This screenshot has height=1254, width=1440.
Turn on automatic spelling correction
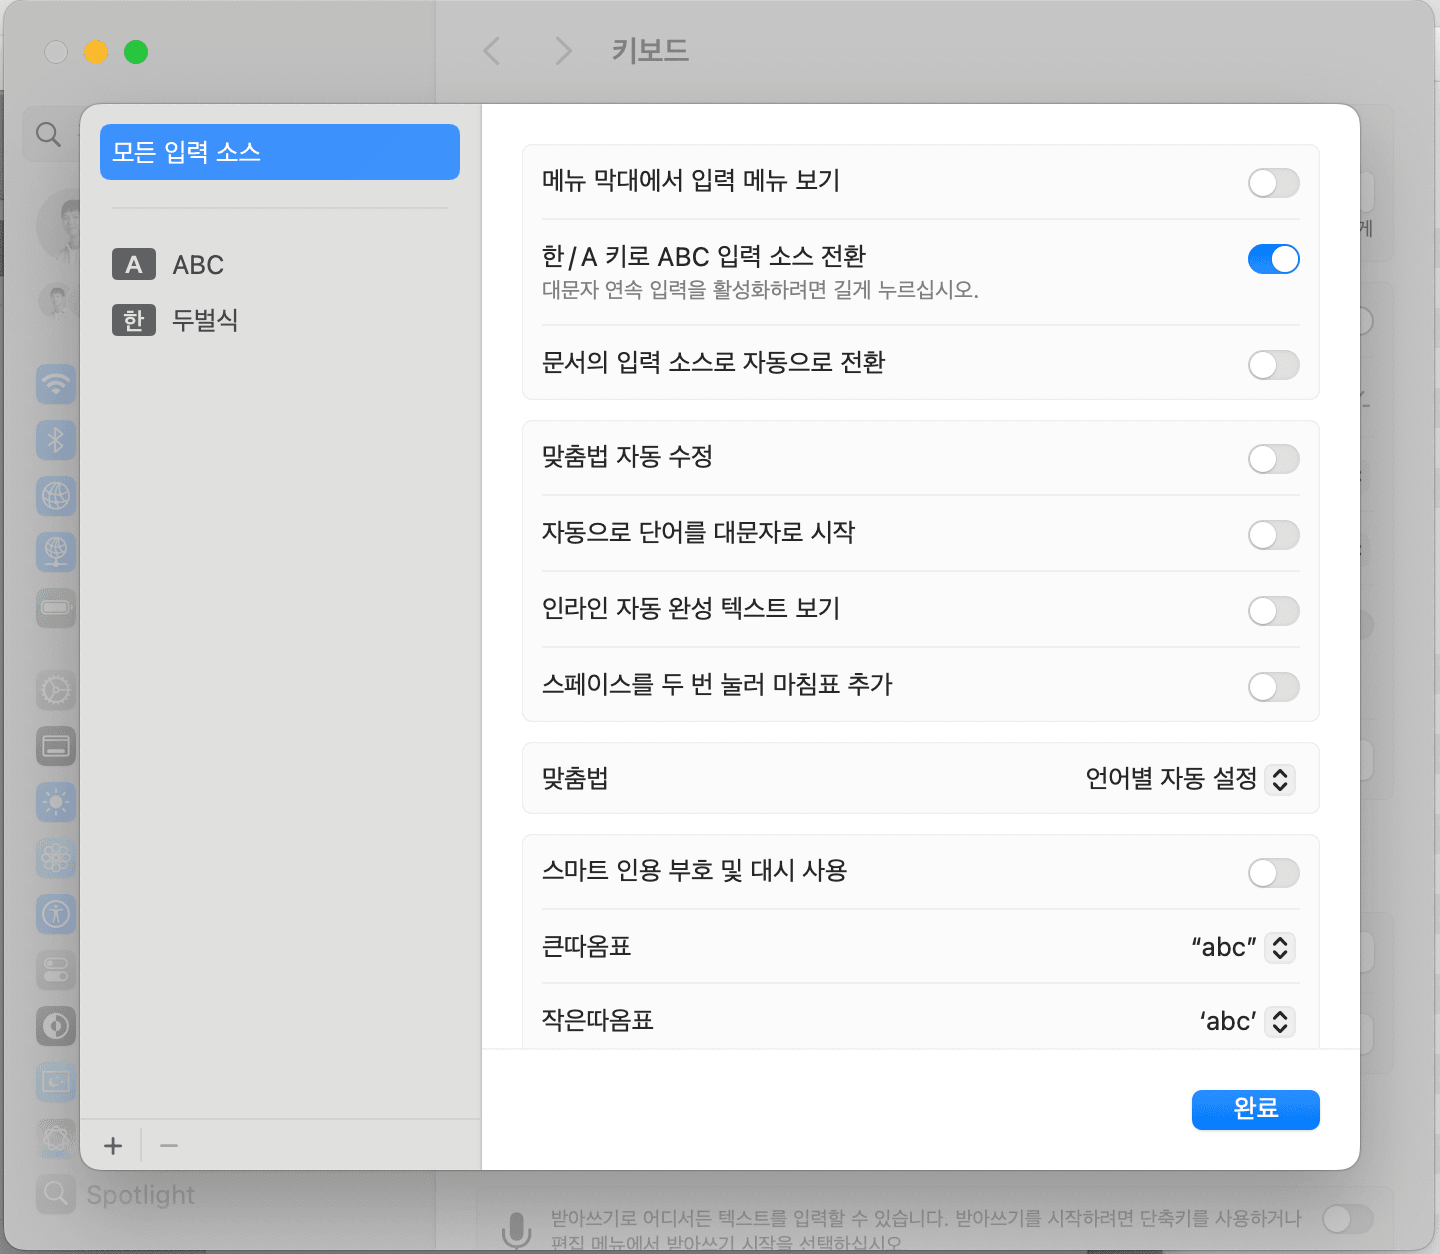pyautogui.click(x=1273, y=458)
